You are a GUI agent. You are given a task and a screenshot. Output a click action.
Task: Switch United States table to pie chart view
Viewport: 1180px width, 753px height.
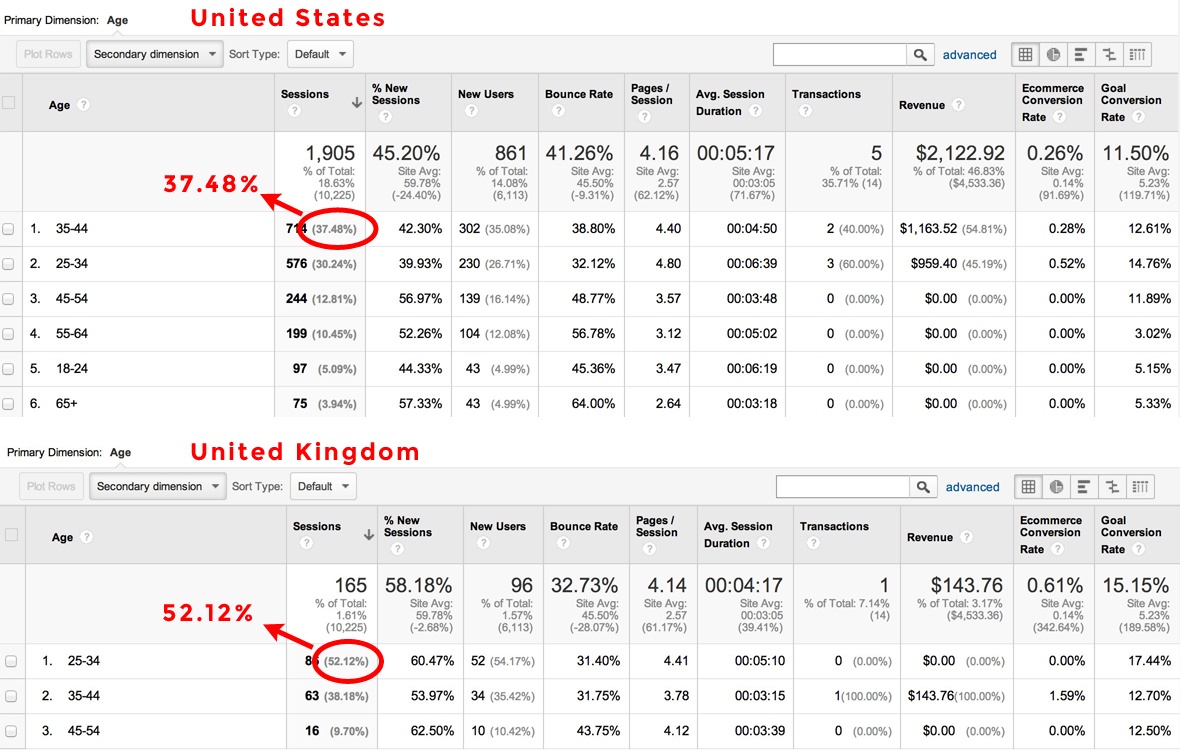1053,55
